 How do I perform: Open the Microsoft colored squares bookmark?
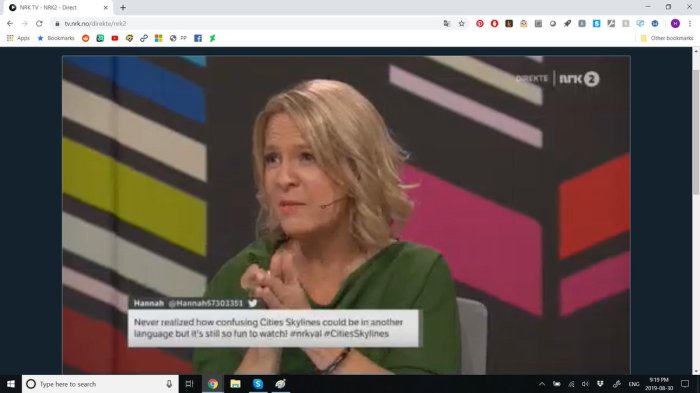158,38
